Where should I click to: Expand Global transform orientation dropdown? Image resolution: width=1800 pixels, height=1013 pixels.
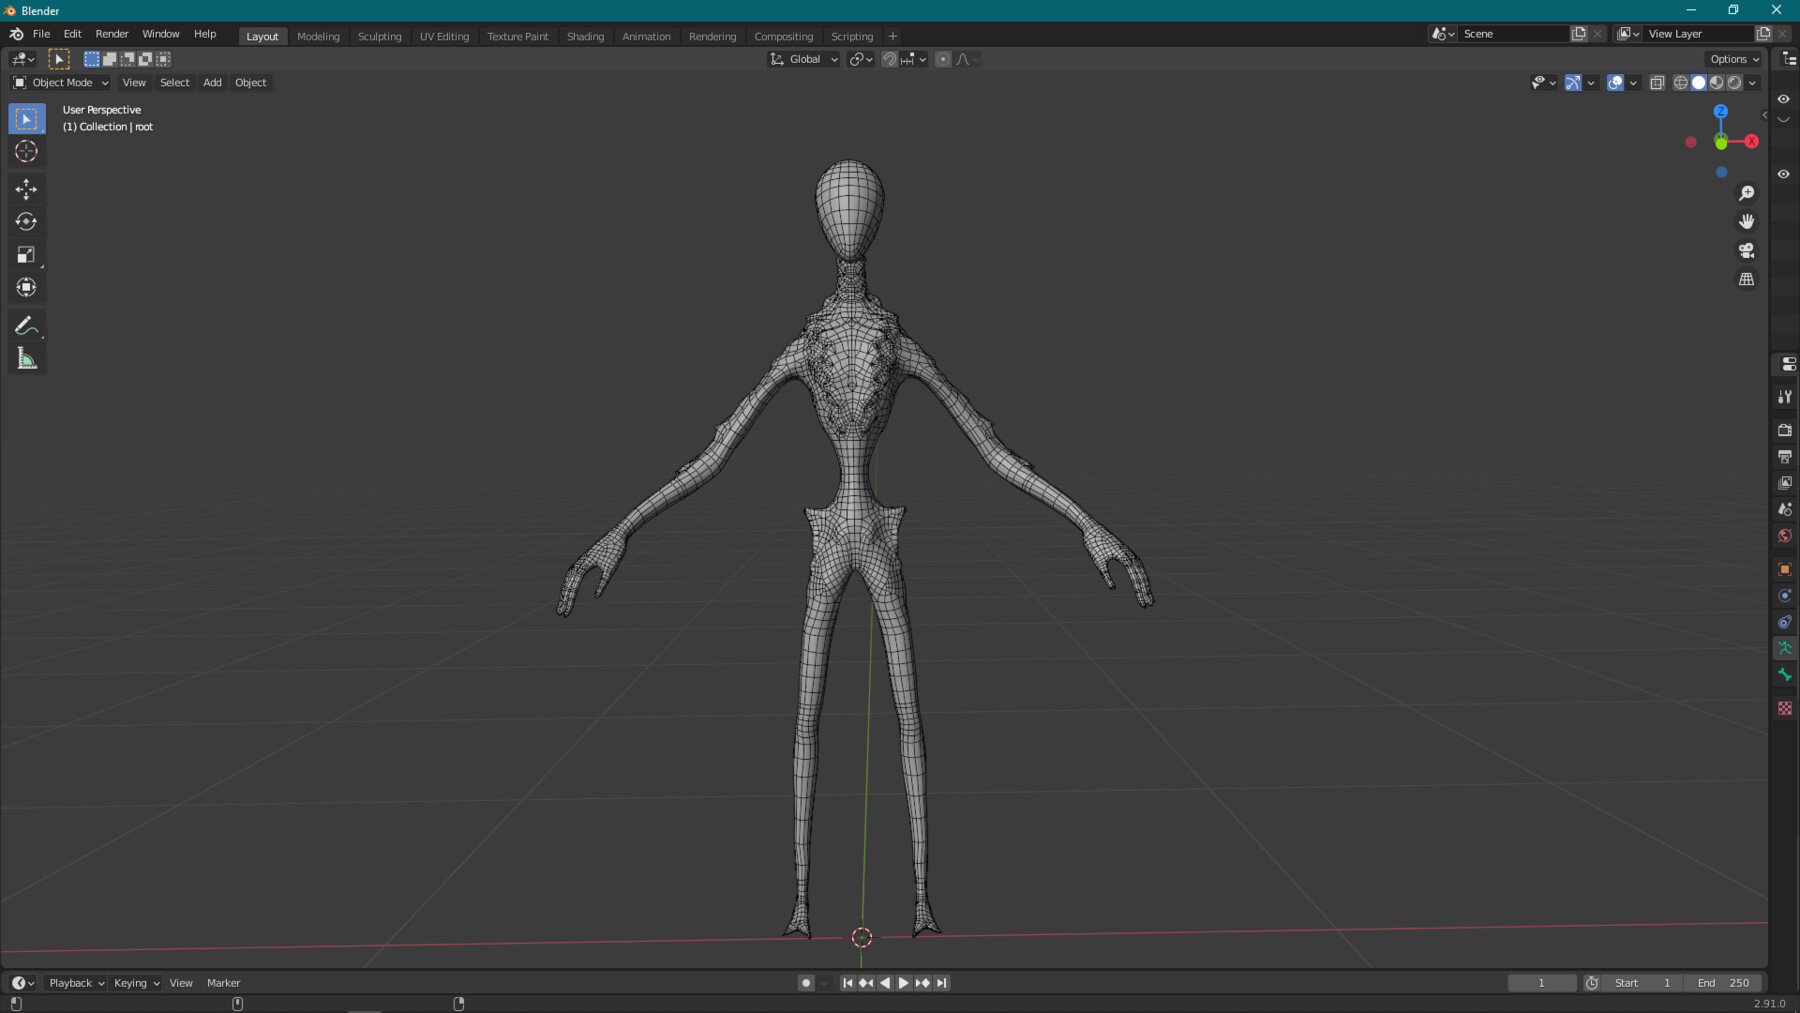804,59
